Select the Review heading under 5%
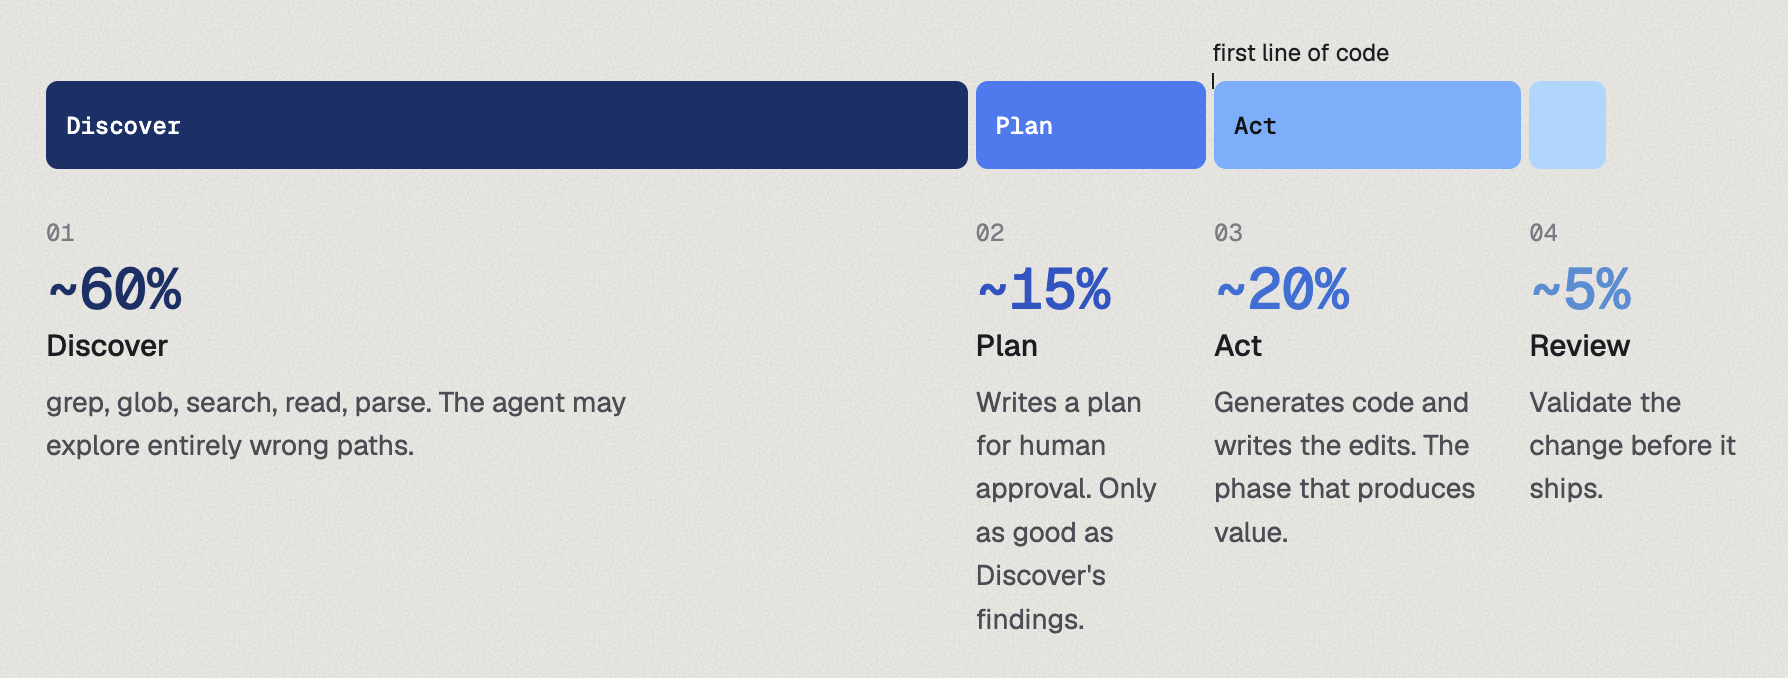 (1580, 346)
